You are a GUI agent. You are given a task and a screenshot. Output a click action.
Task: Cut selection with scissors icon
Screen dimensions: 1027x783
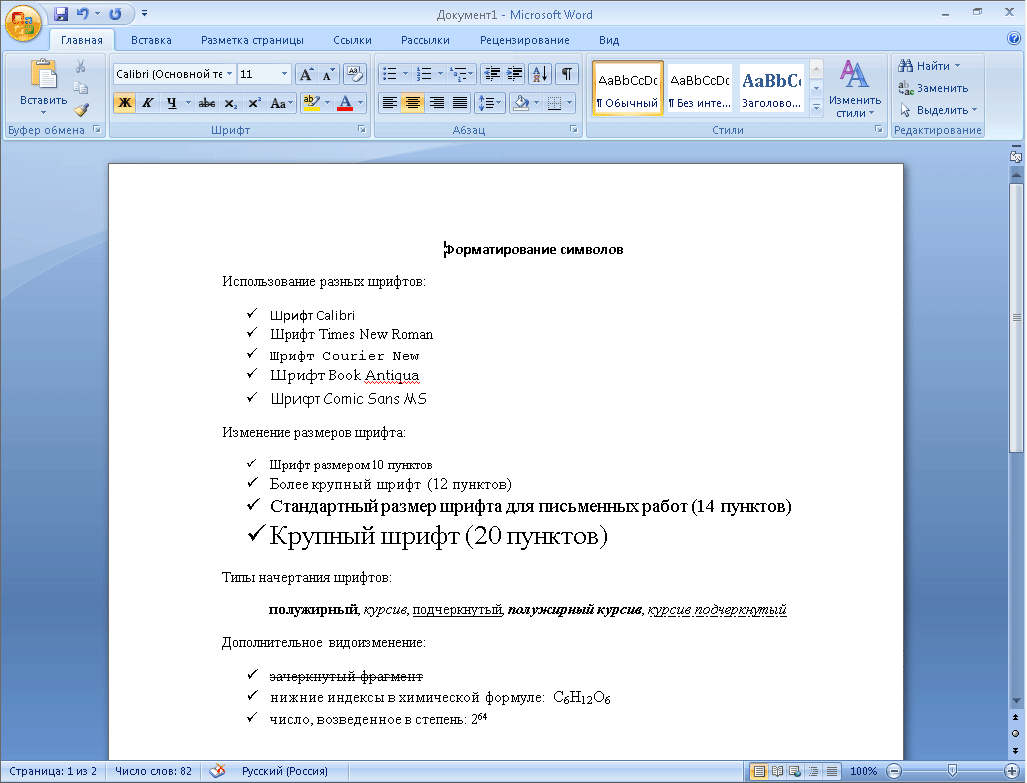[x=81, y=66]
